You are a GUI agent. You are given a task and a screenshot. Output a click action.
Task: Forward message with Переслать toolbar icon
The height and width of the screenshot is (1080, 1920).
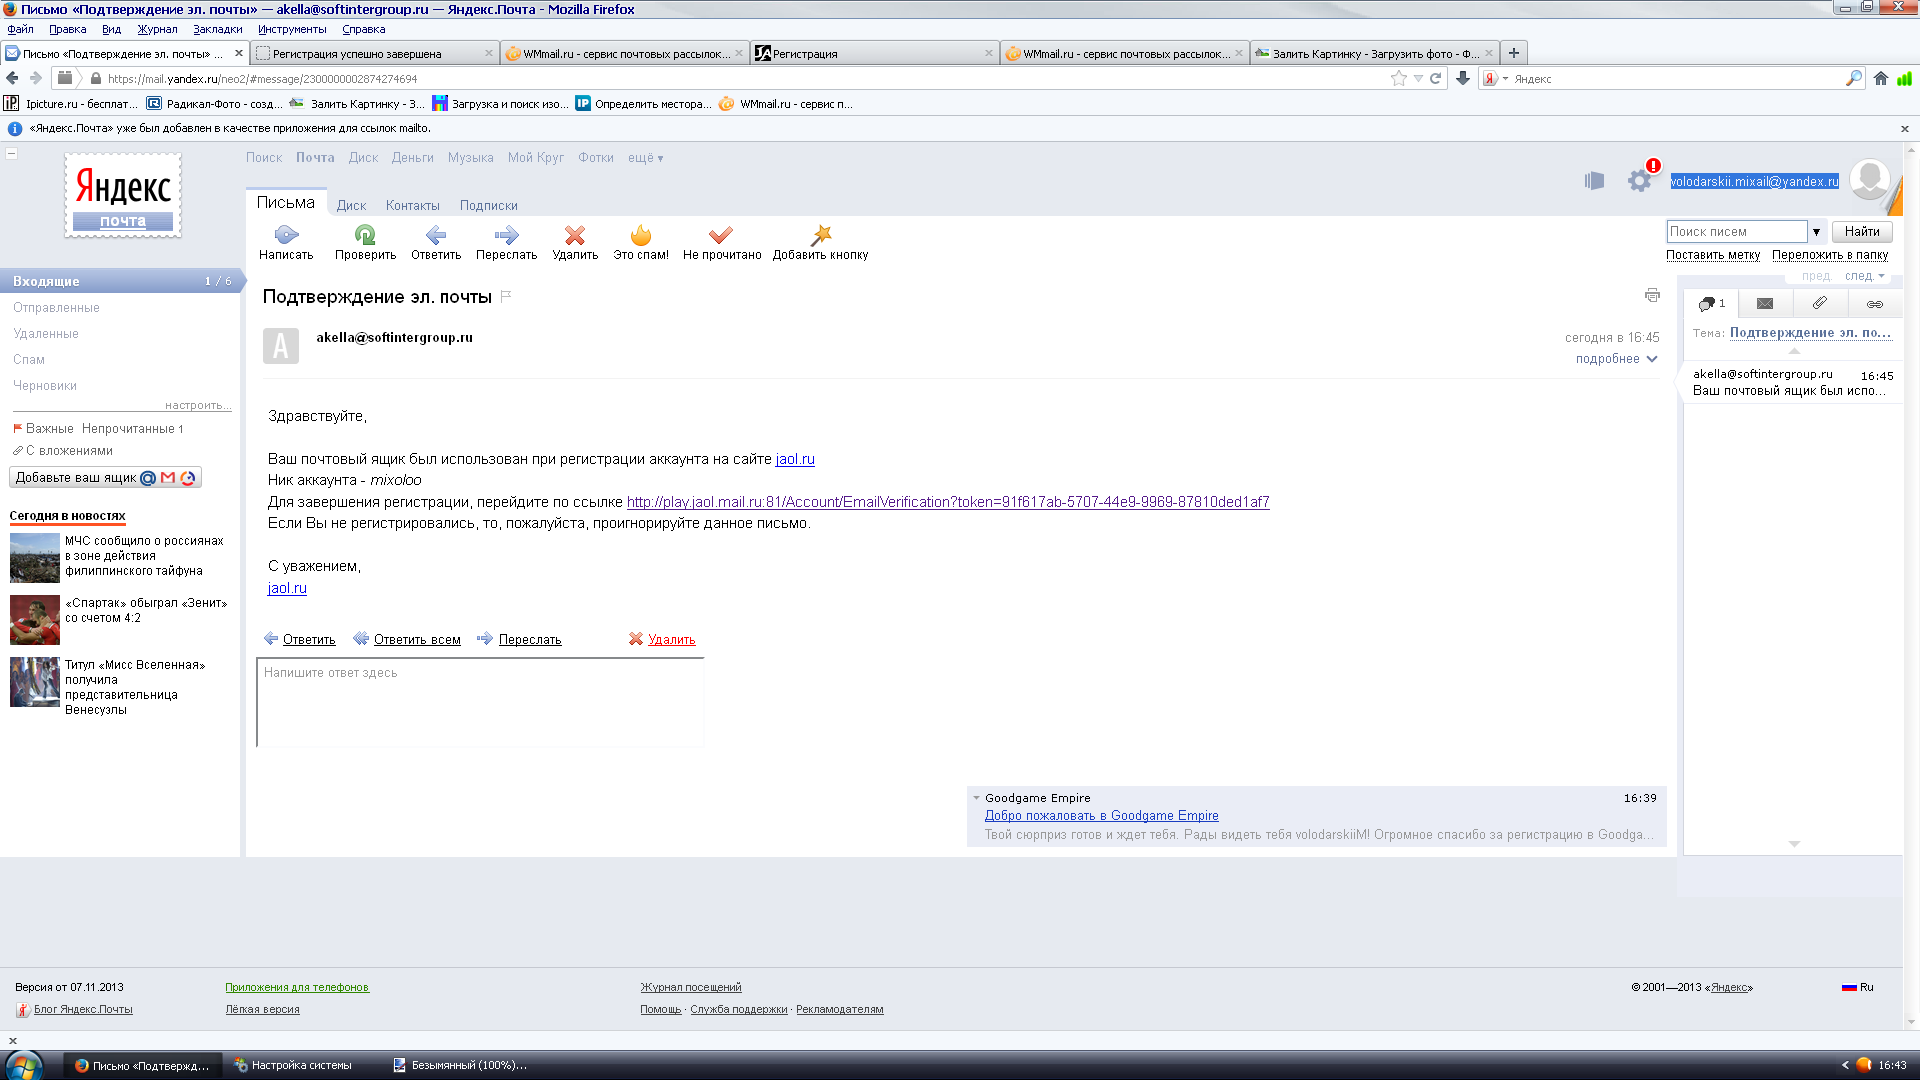(506, 235)
